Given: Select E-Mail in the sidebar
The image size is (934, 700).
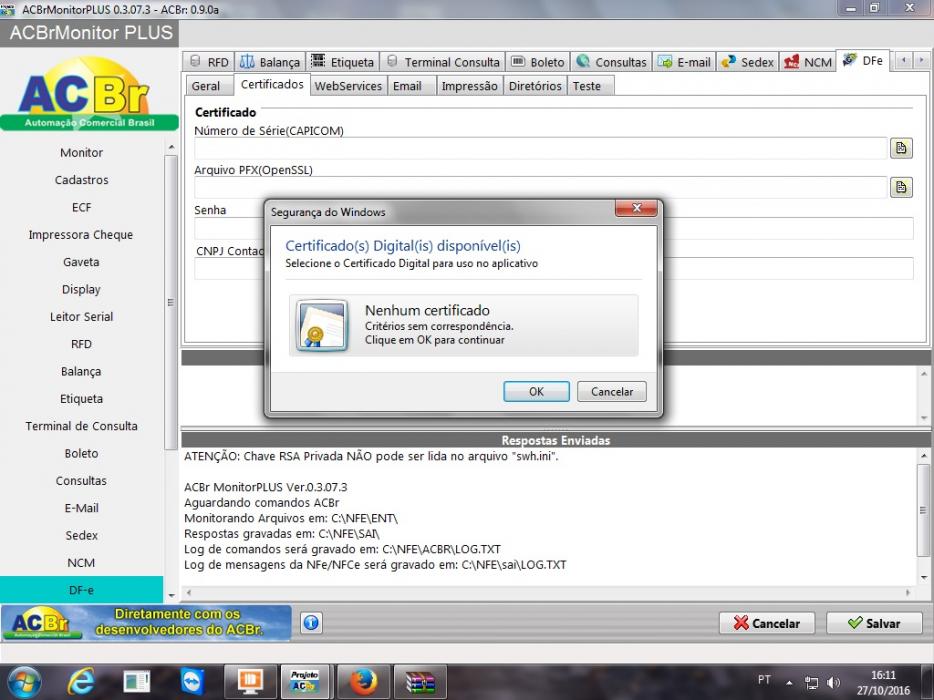Looking at the screenshot, I should [x=82, y=509].
